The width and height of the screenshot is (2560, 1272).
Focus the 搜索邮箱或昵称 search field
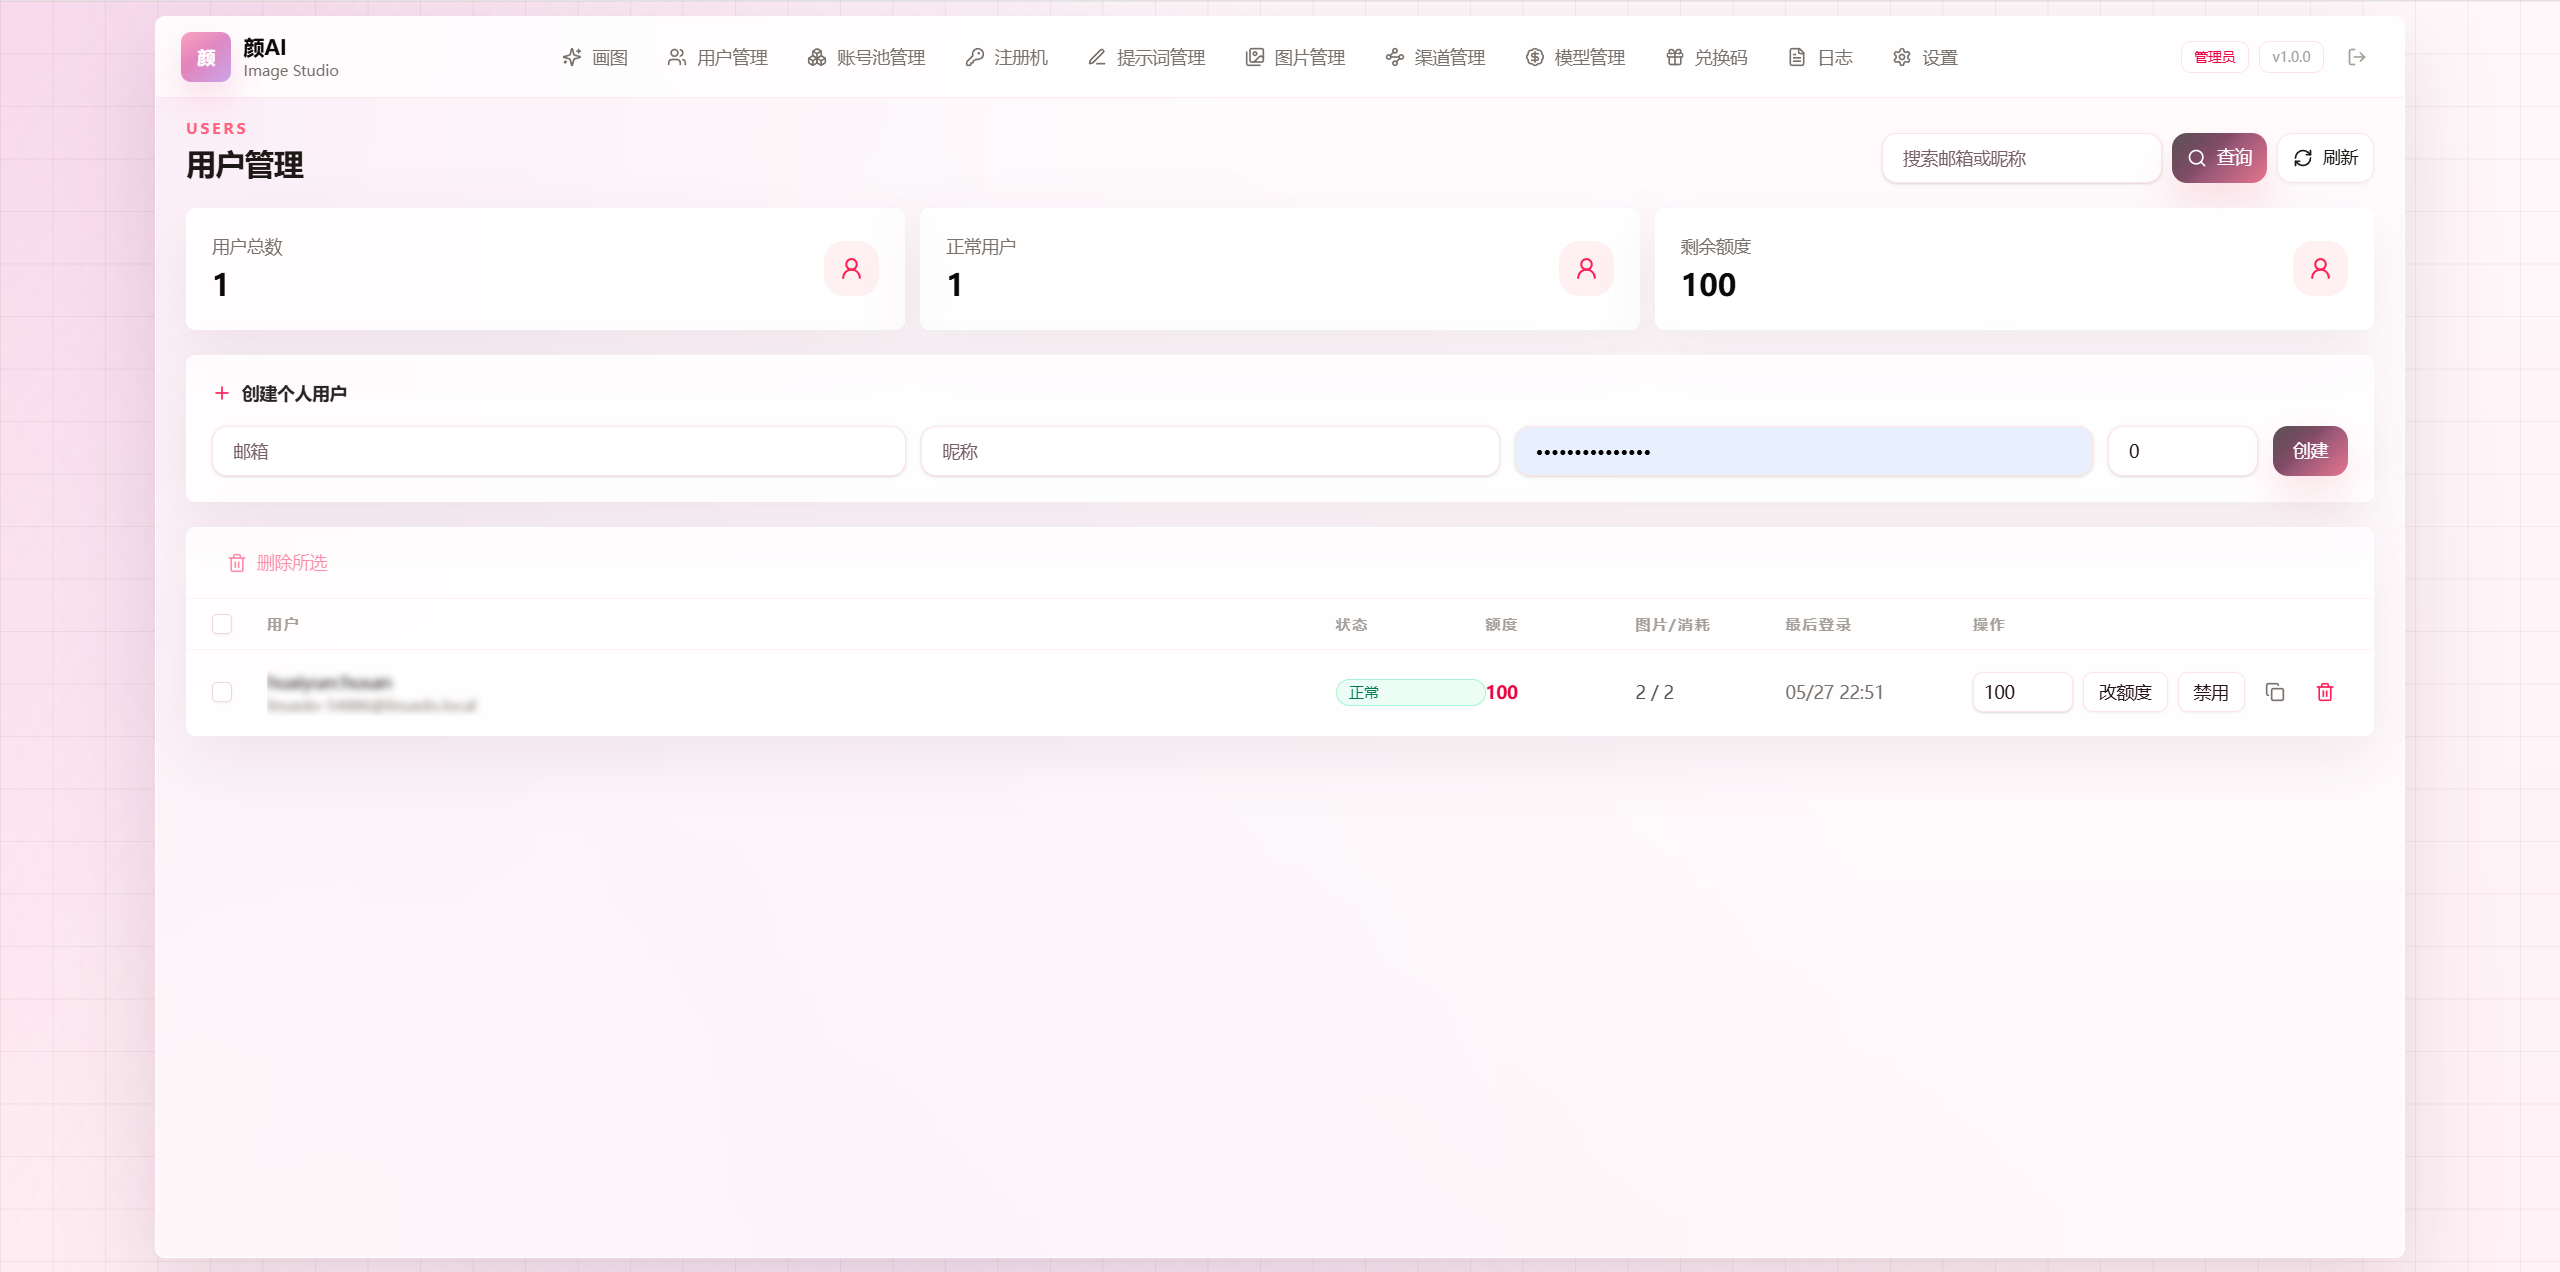[2021, 158]
